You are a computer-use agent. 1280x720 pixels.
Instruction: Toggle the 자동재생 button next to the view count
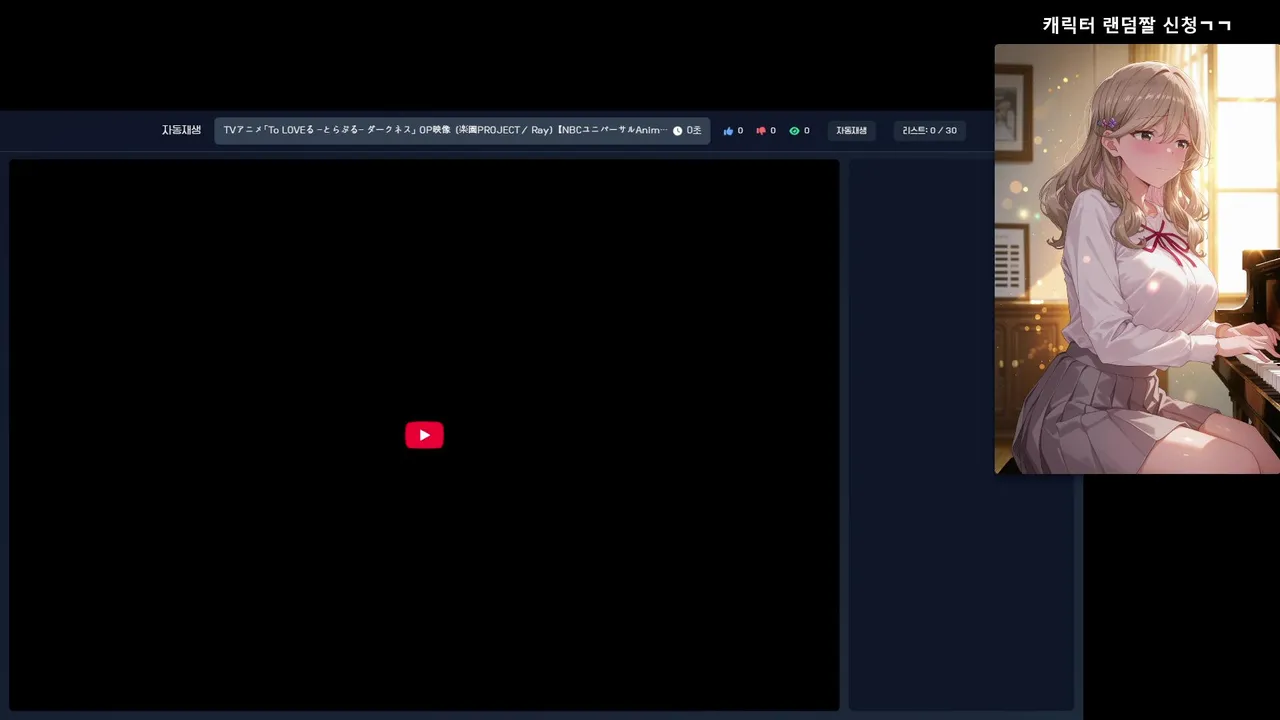point(852,131)
